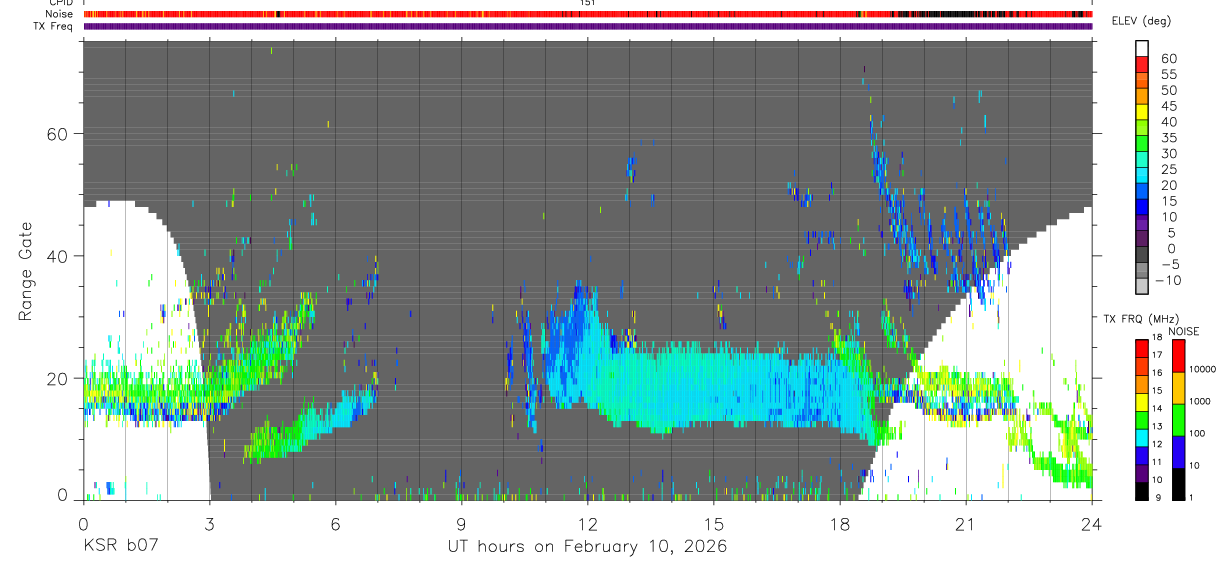Image resolution: width=1228 pixels, height=567 pixels.
Task: Pick the black bottom segment of the TX FRQ bar
Action: tap(1141, 493)
